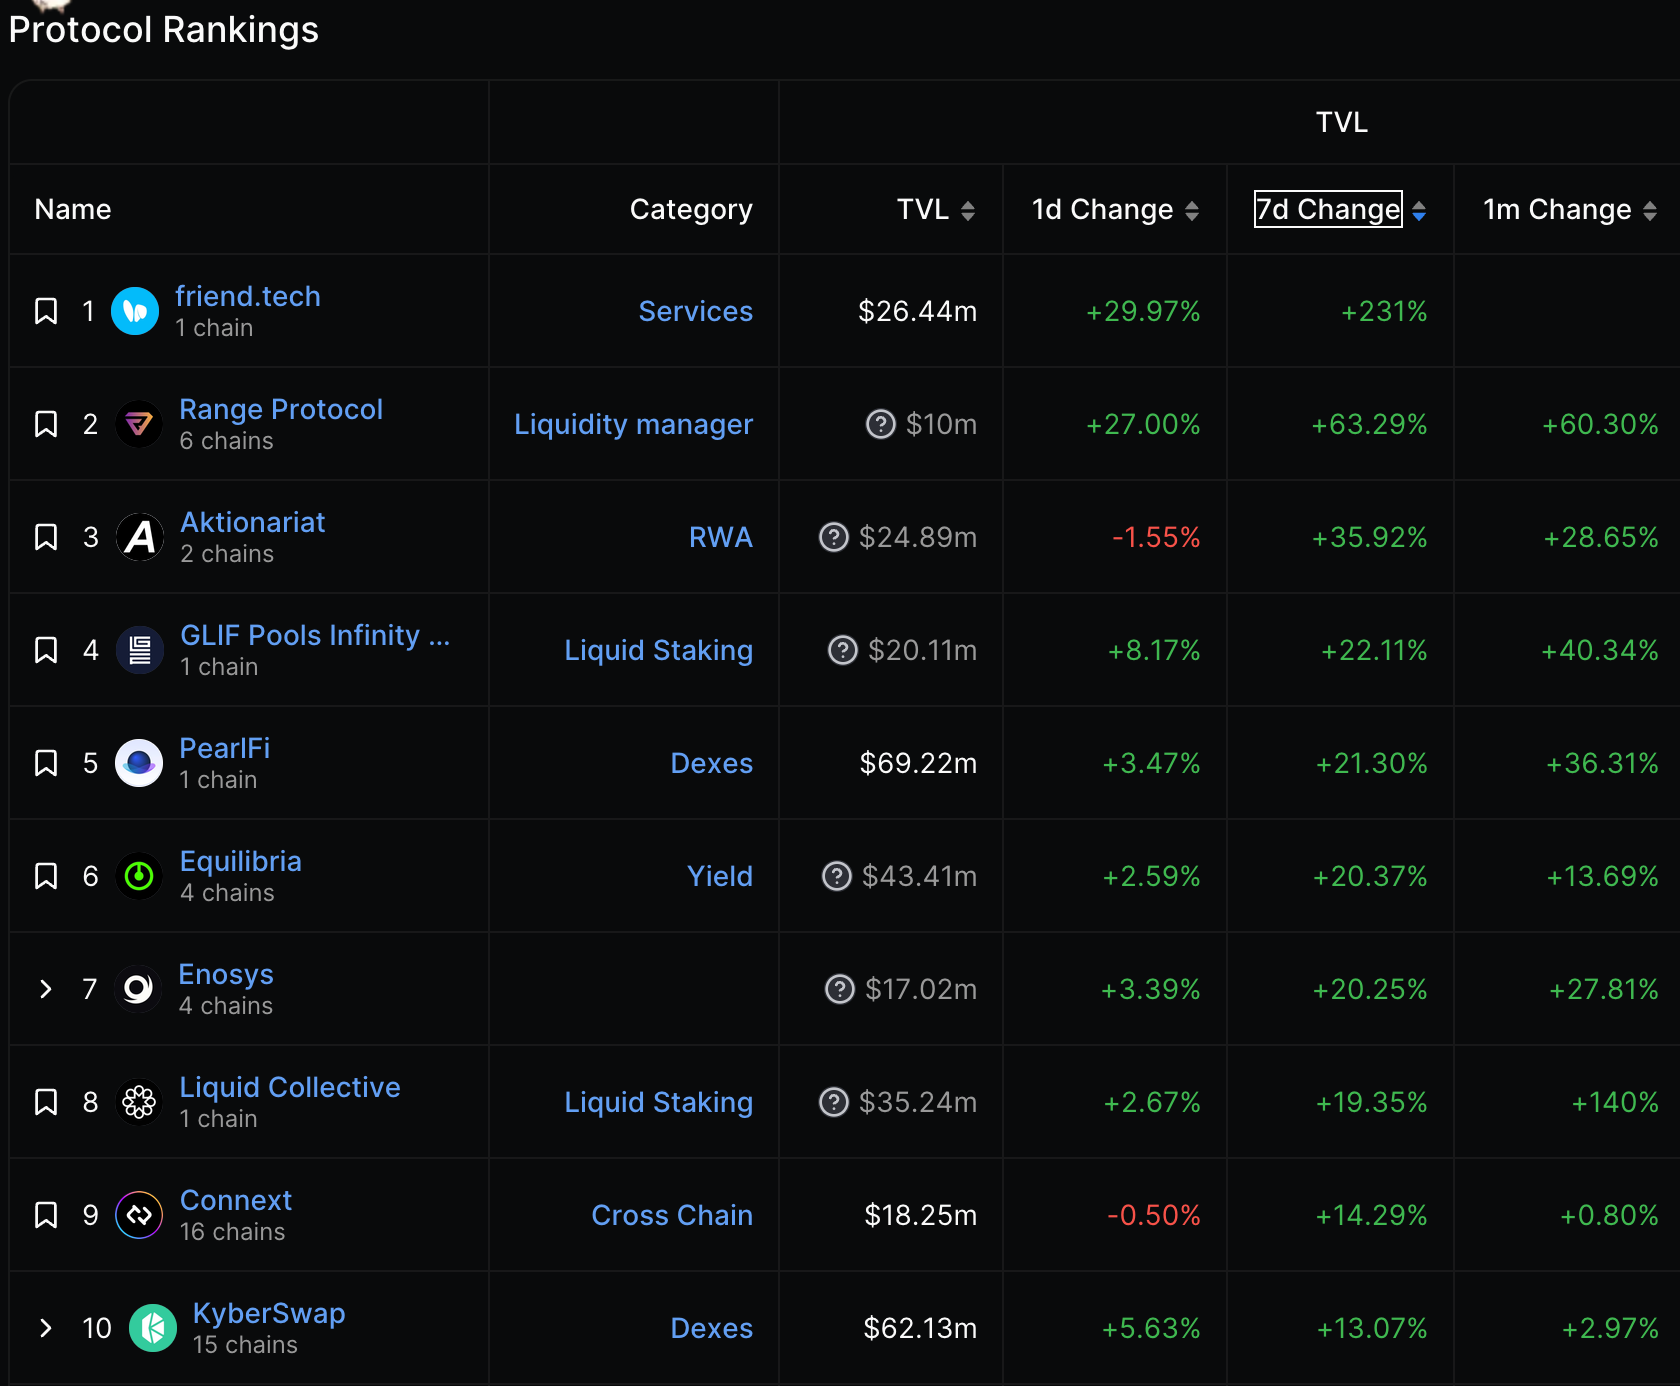
Task: Click the GLIF Pools logo icon
Action: [140, 650]
